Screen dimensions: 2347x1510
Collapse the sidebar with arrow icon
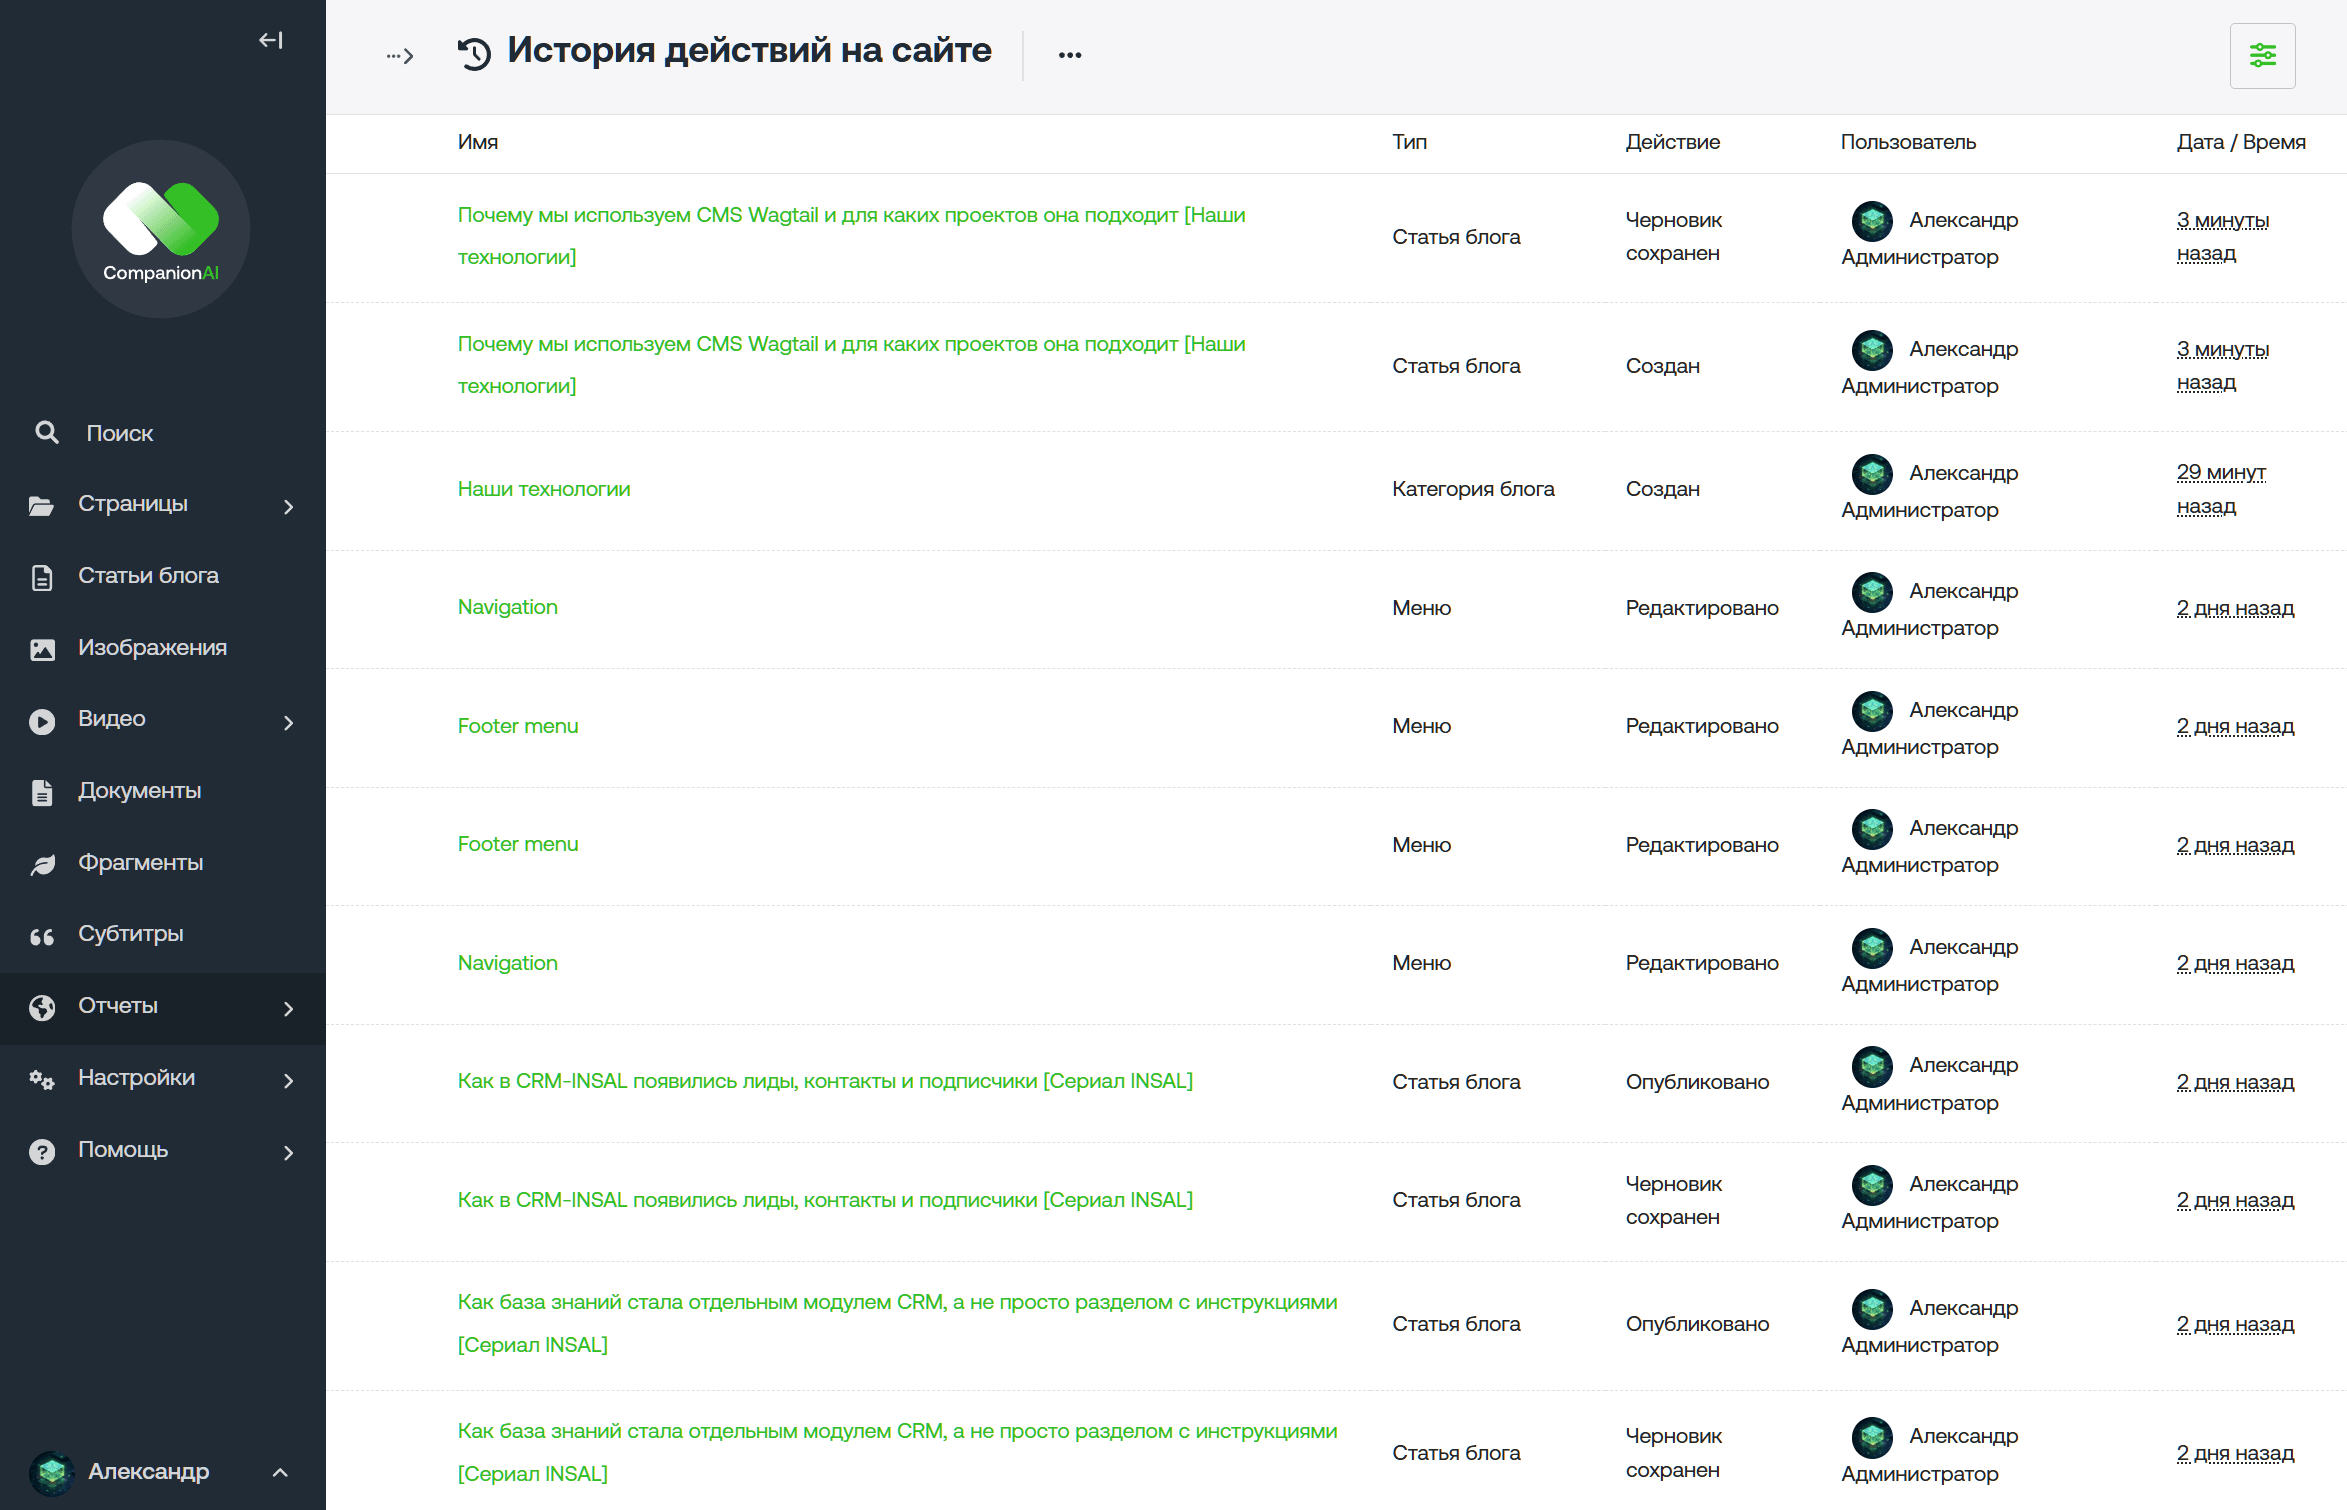pos(271,40)
